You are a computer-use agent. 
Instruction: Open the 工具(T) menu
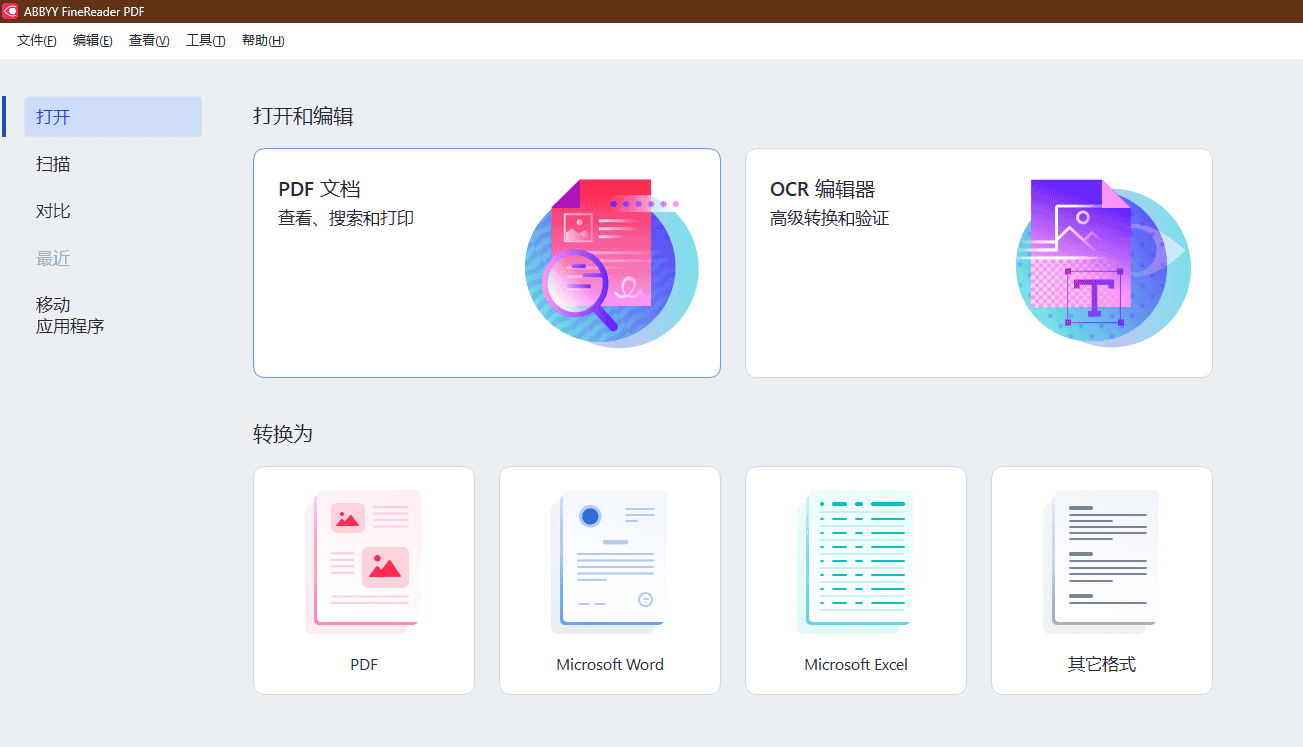[x=206, y=41]
